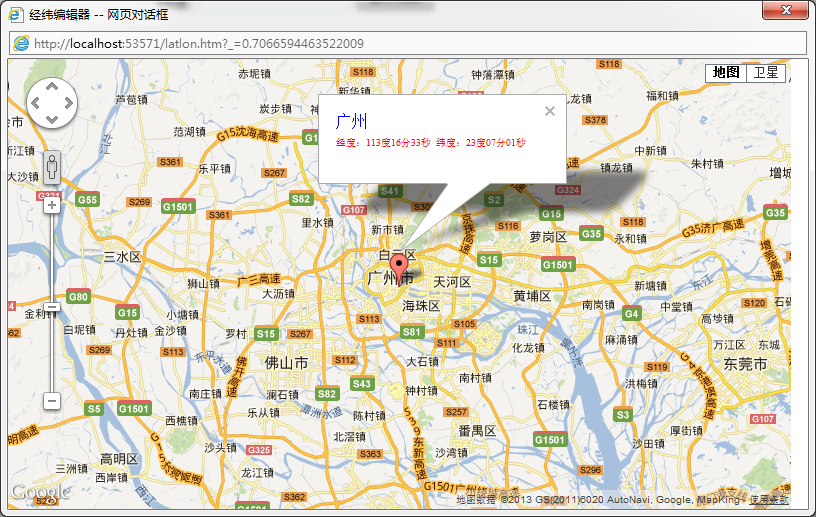Click the 钟落潭镇 town label
Image resolution: width=816 pixels, height=517 pixels.
click(493, 75)
